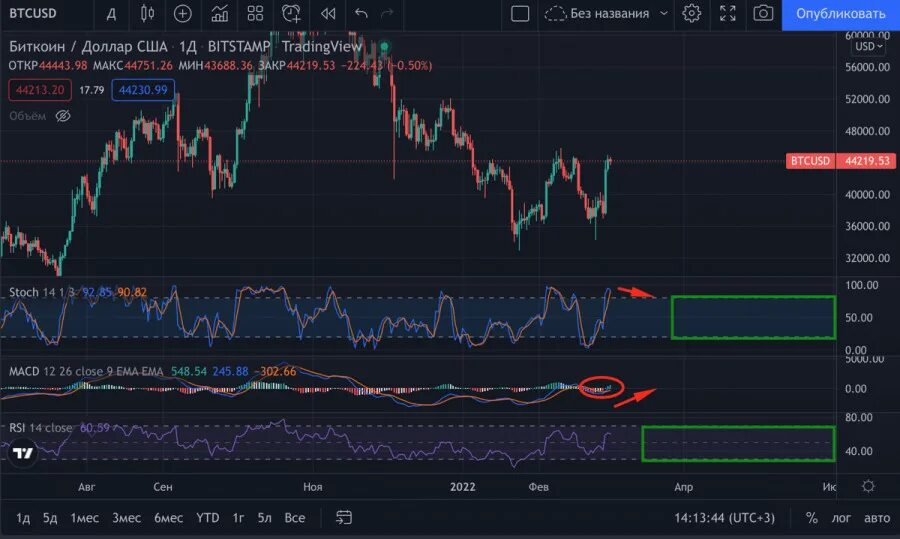Image resolution: width=900 pixels, height=539 pixels.
Task: Click the blue buy price 44230.99
Action: point(143,90)
